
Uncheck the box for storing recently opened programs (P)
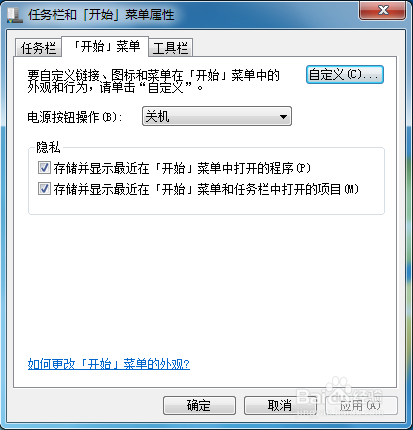pyautogui.click(x=44, y=168)
